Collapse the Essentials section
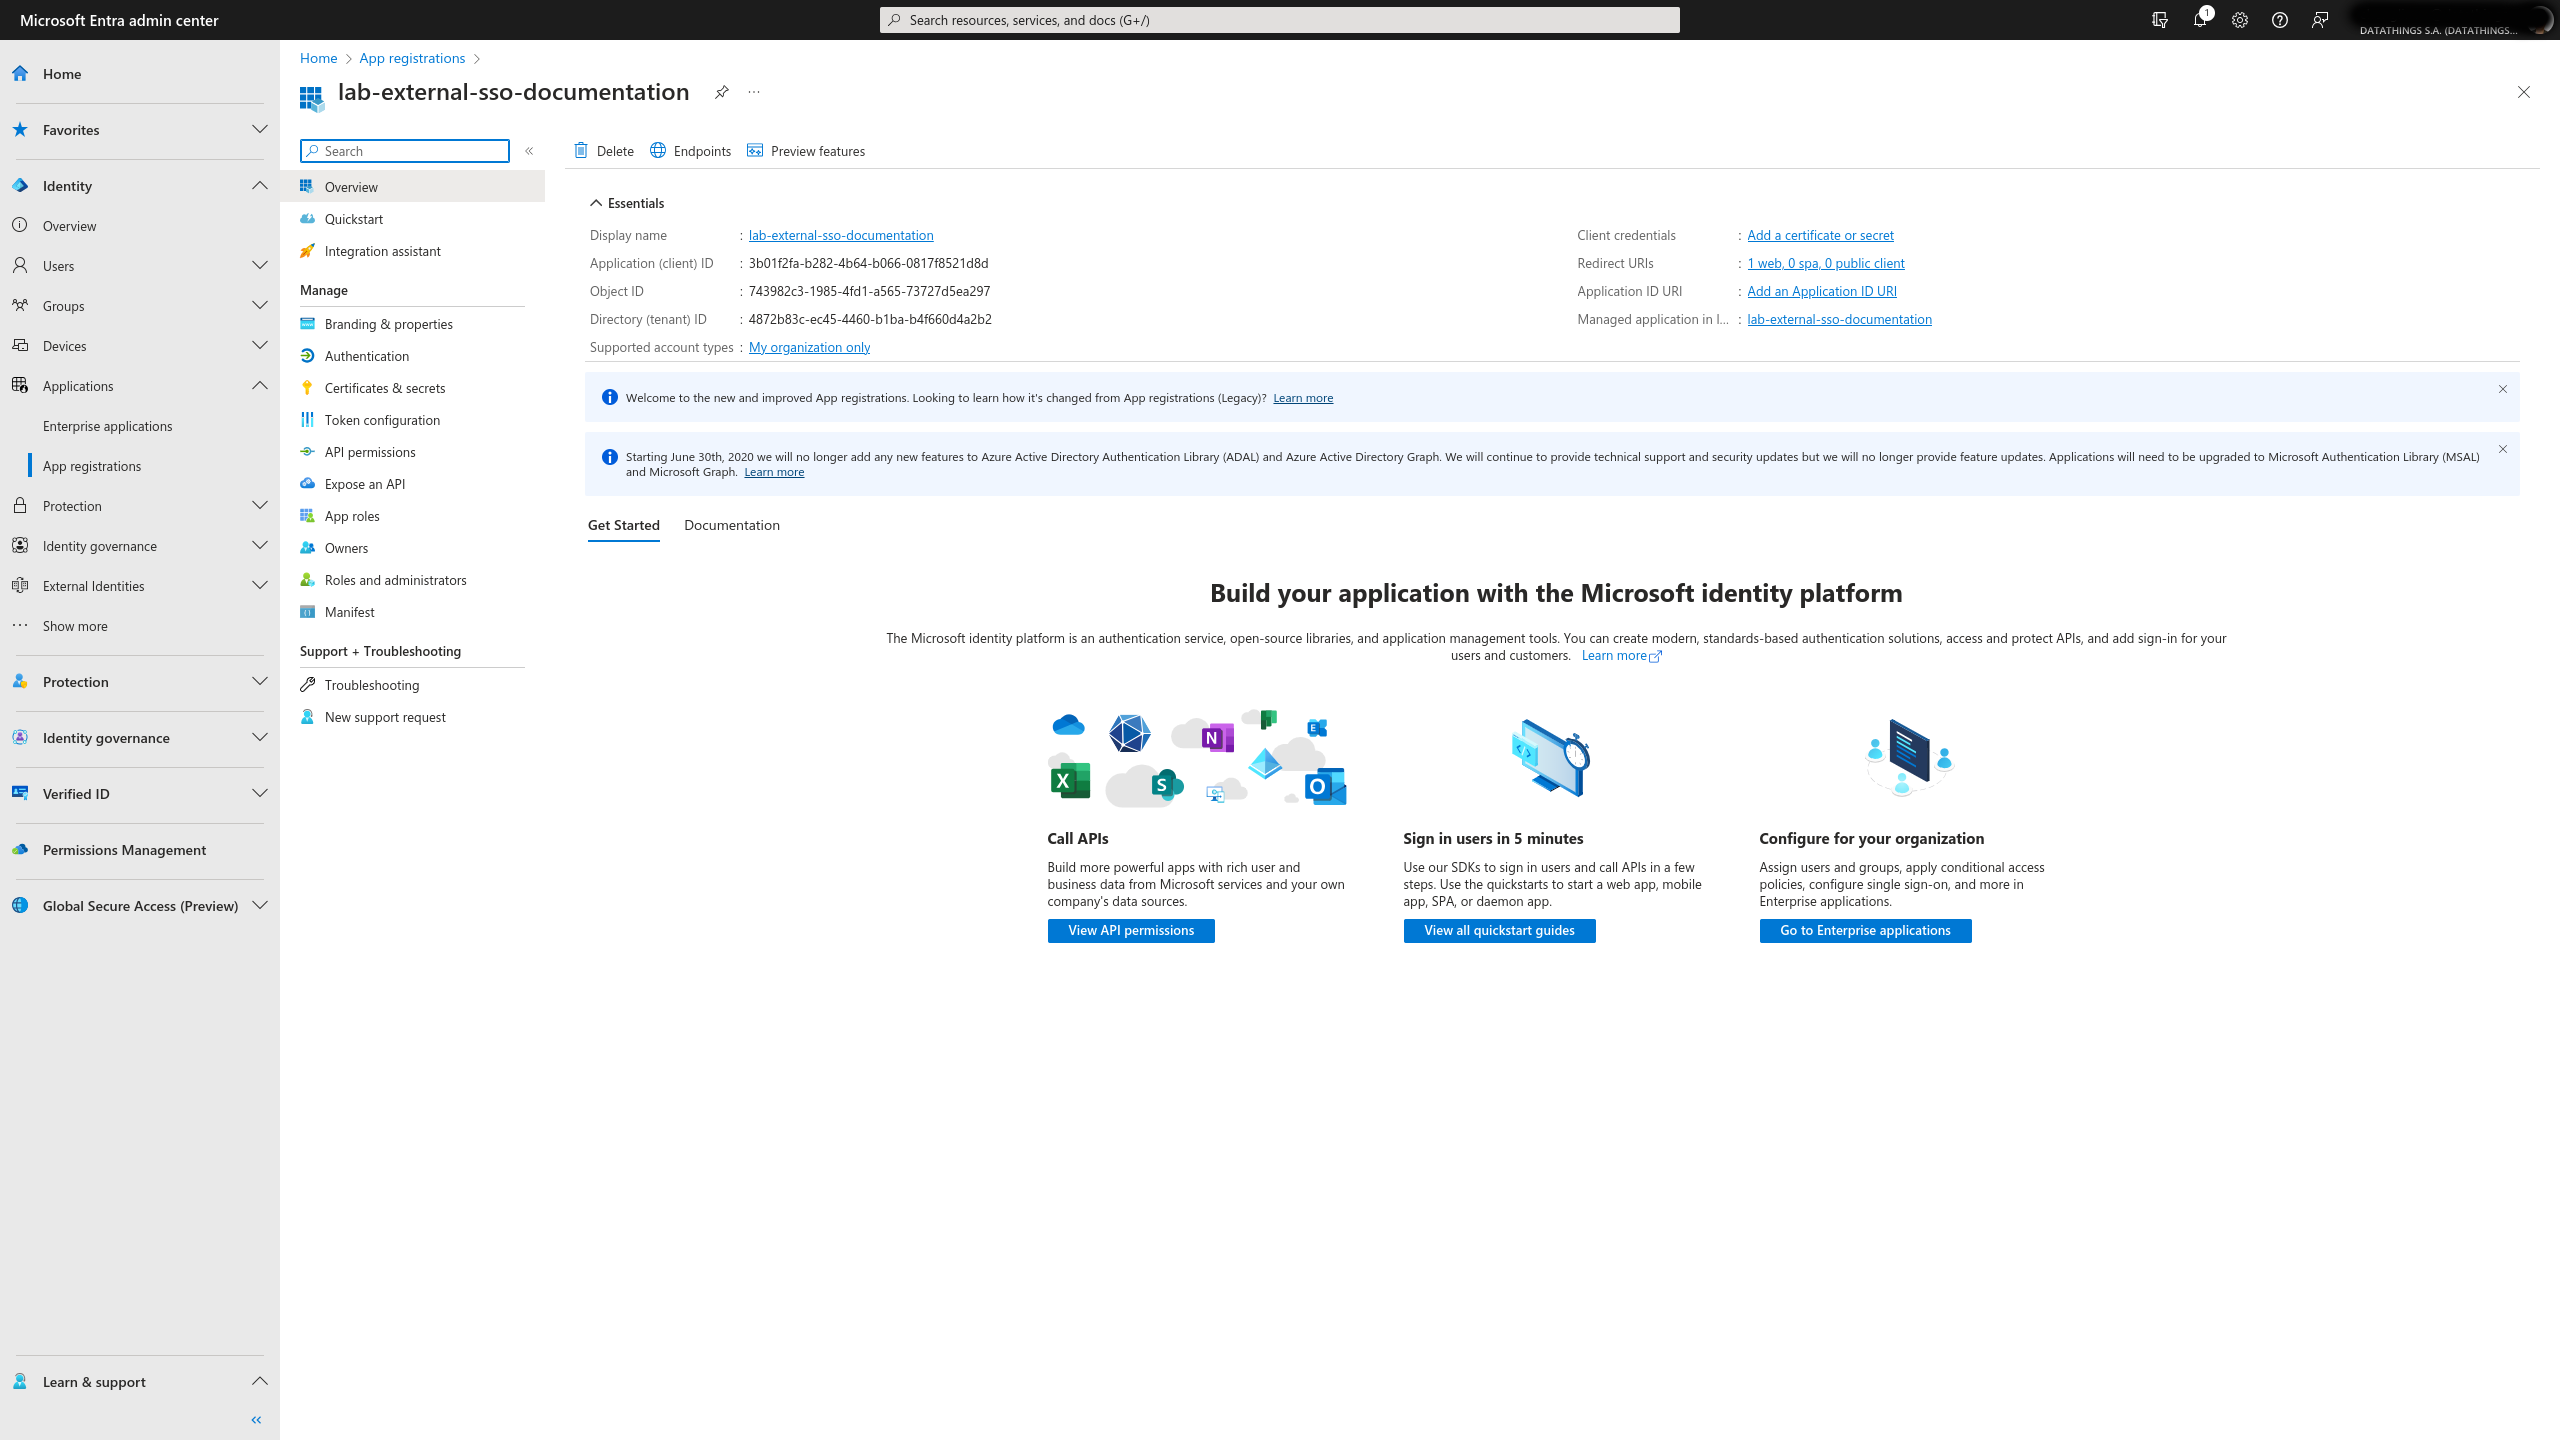Screen dimensions: 2560x1440 click(596, 203)
